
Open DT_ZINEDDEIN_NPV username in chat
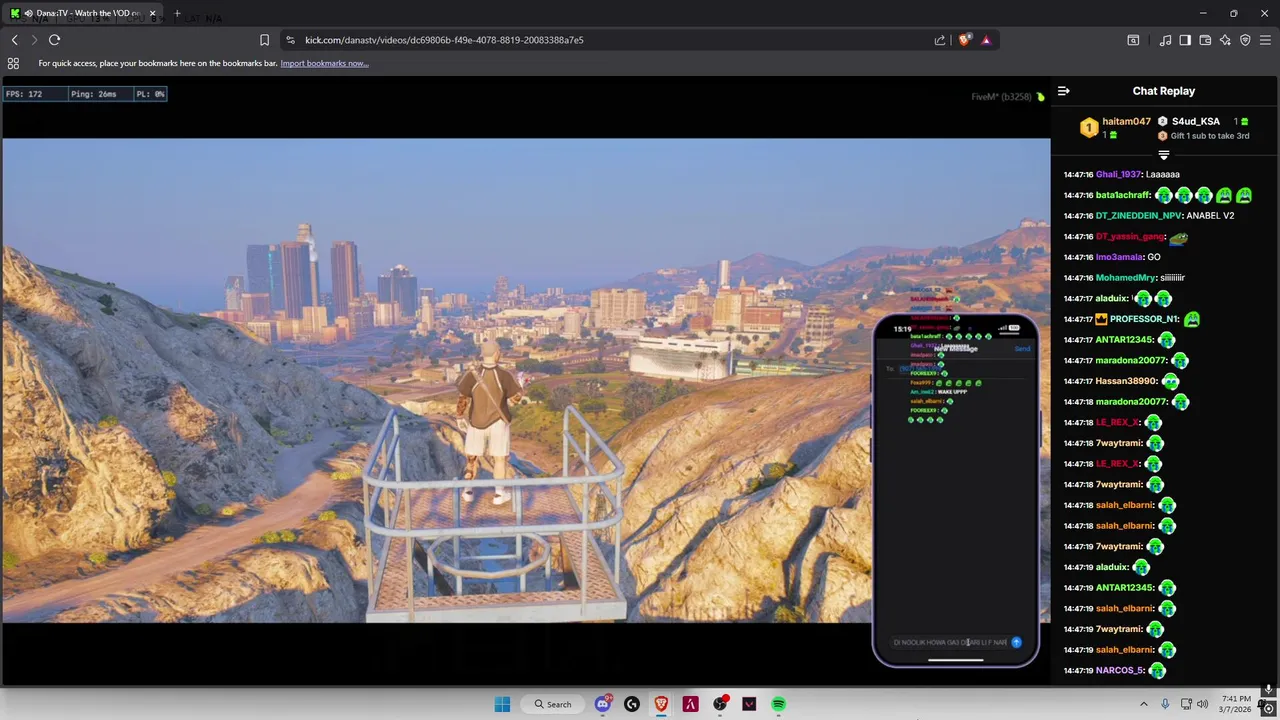(1139, 216)
